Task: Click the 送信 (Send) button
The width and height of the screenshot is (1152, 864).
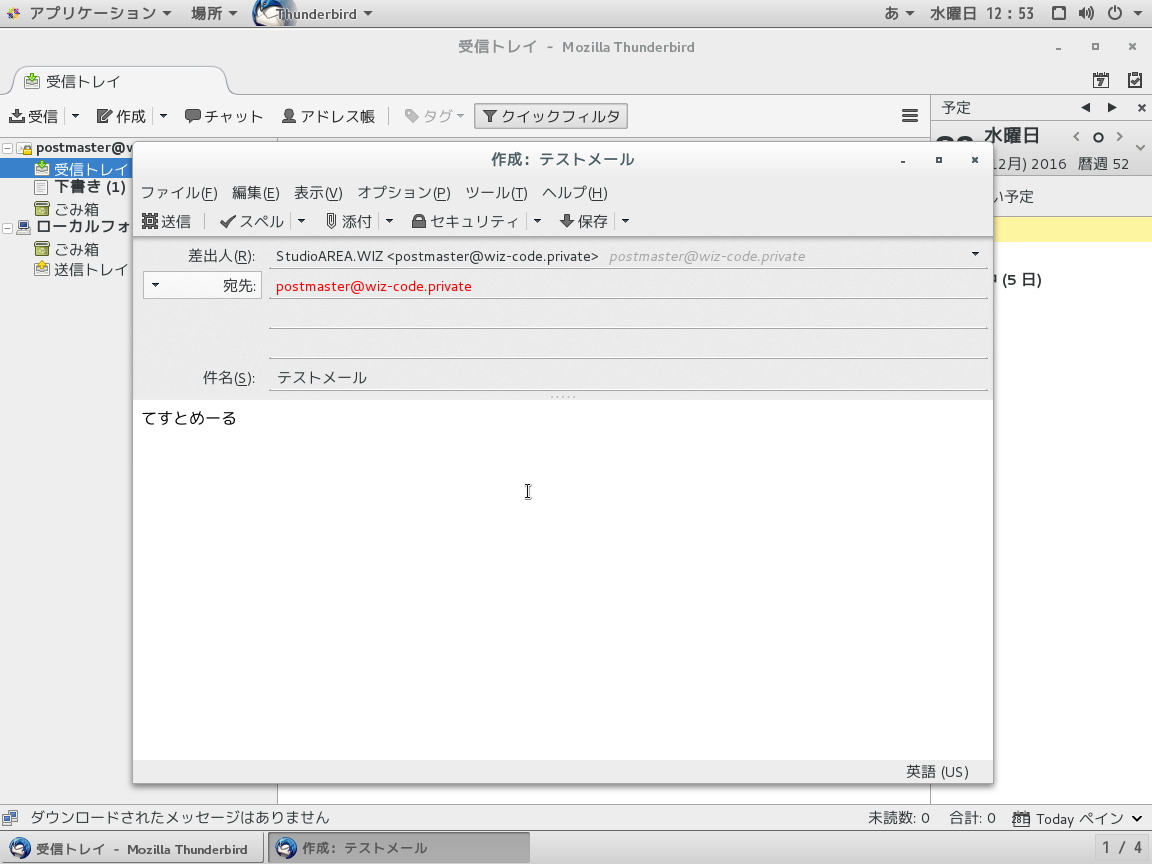Action: (167, 221)
